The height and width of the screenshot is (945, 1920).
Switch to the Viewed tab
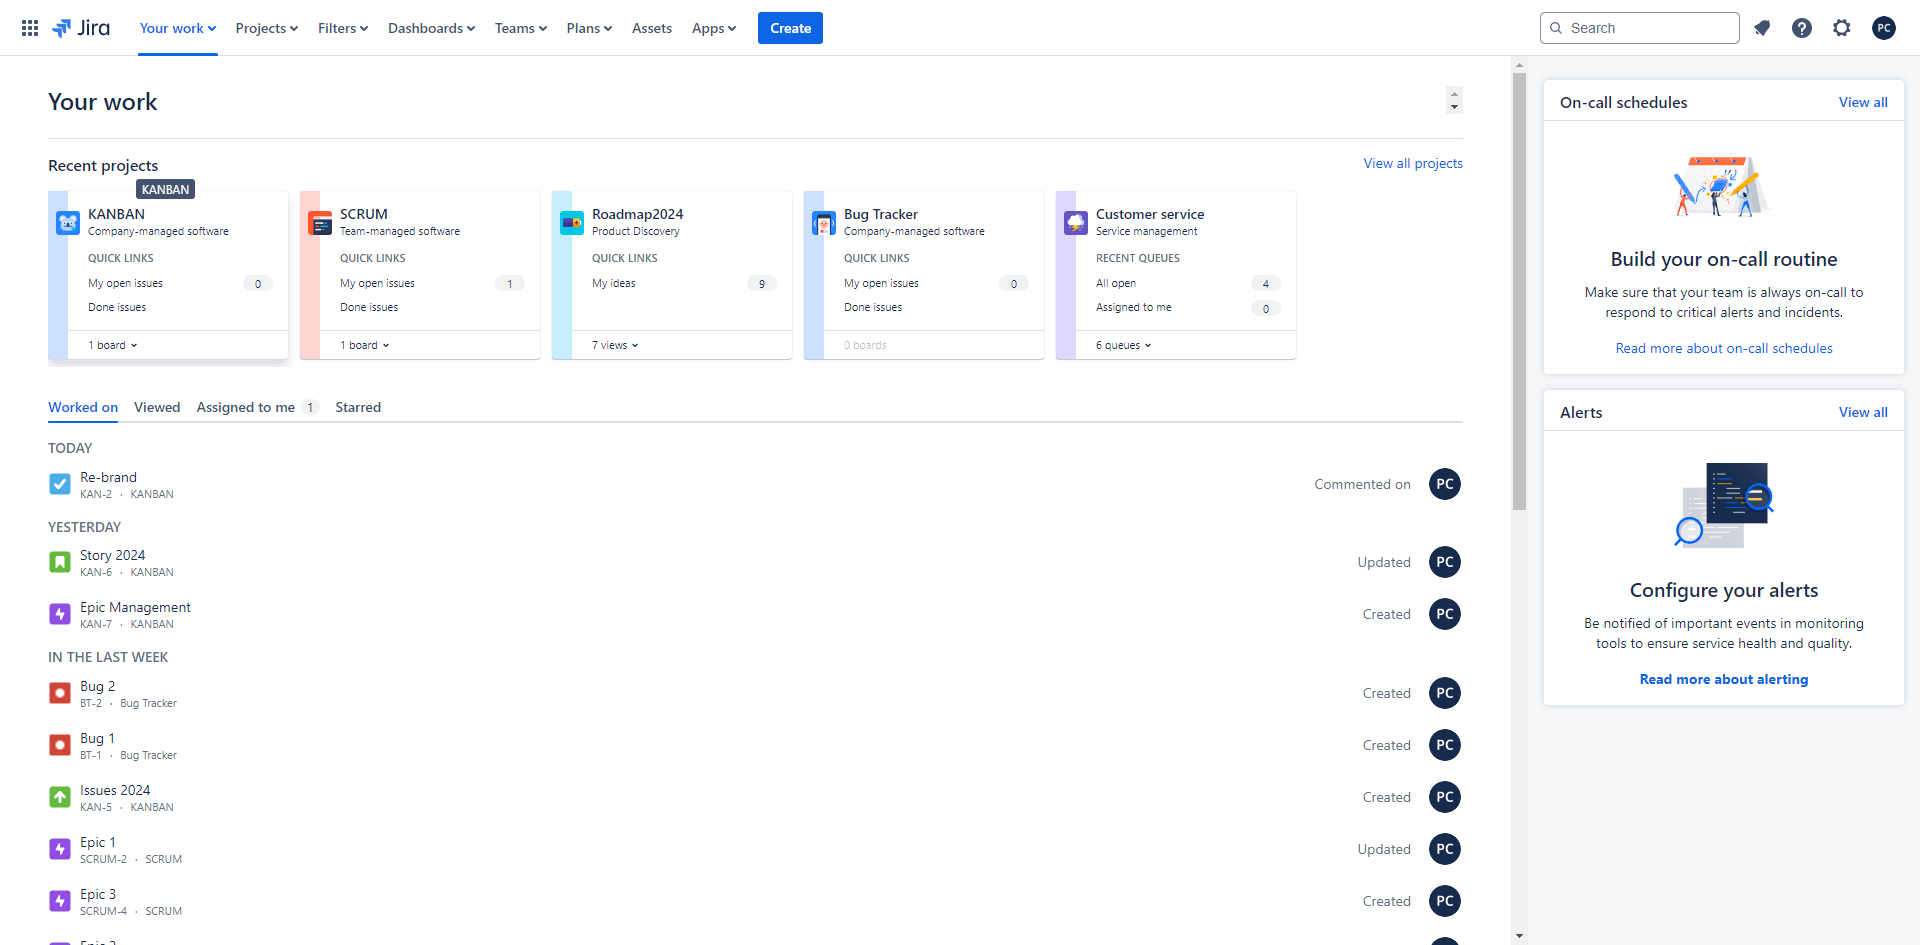(157, 407)
